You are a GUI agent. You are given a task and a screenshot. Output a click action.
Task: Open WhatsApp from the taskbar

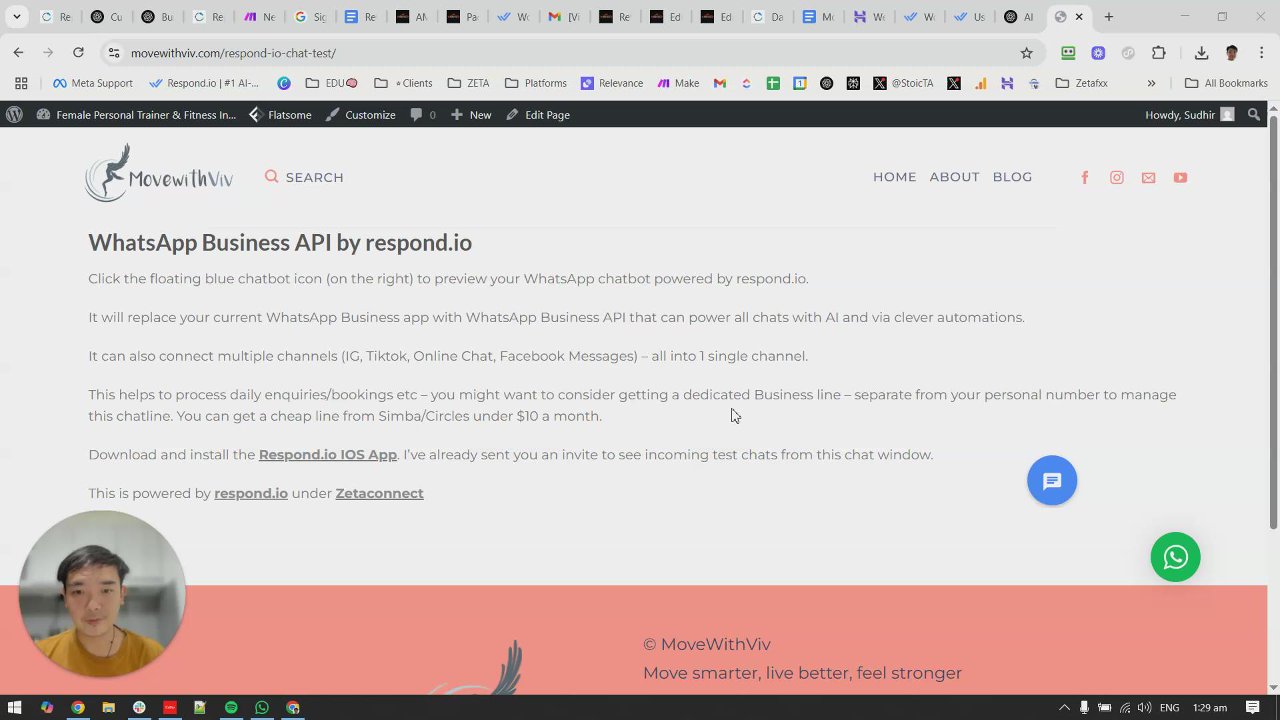[x=262, y=707]
